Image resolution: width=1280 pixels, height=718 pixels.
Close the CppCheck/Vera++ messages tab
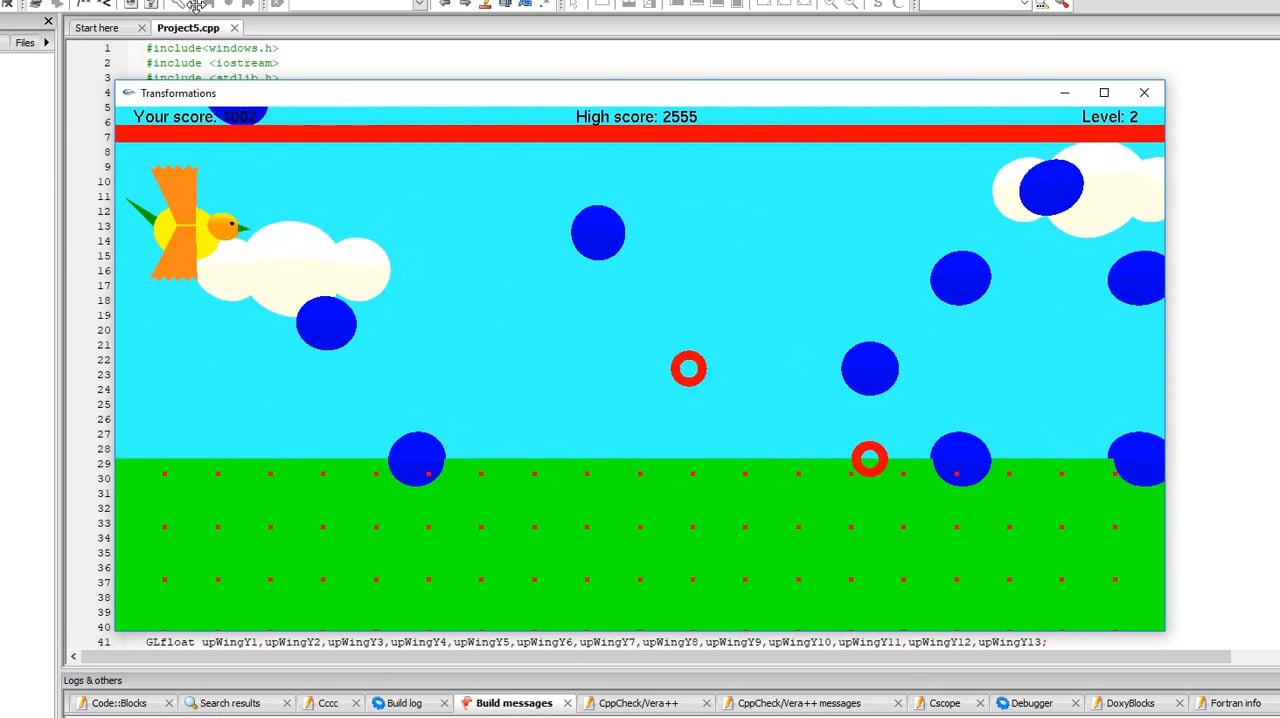898,703
